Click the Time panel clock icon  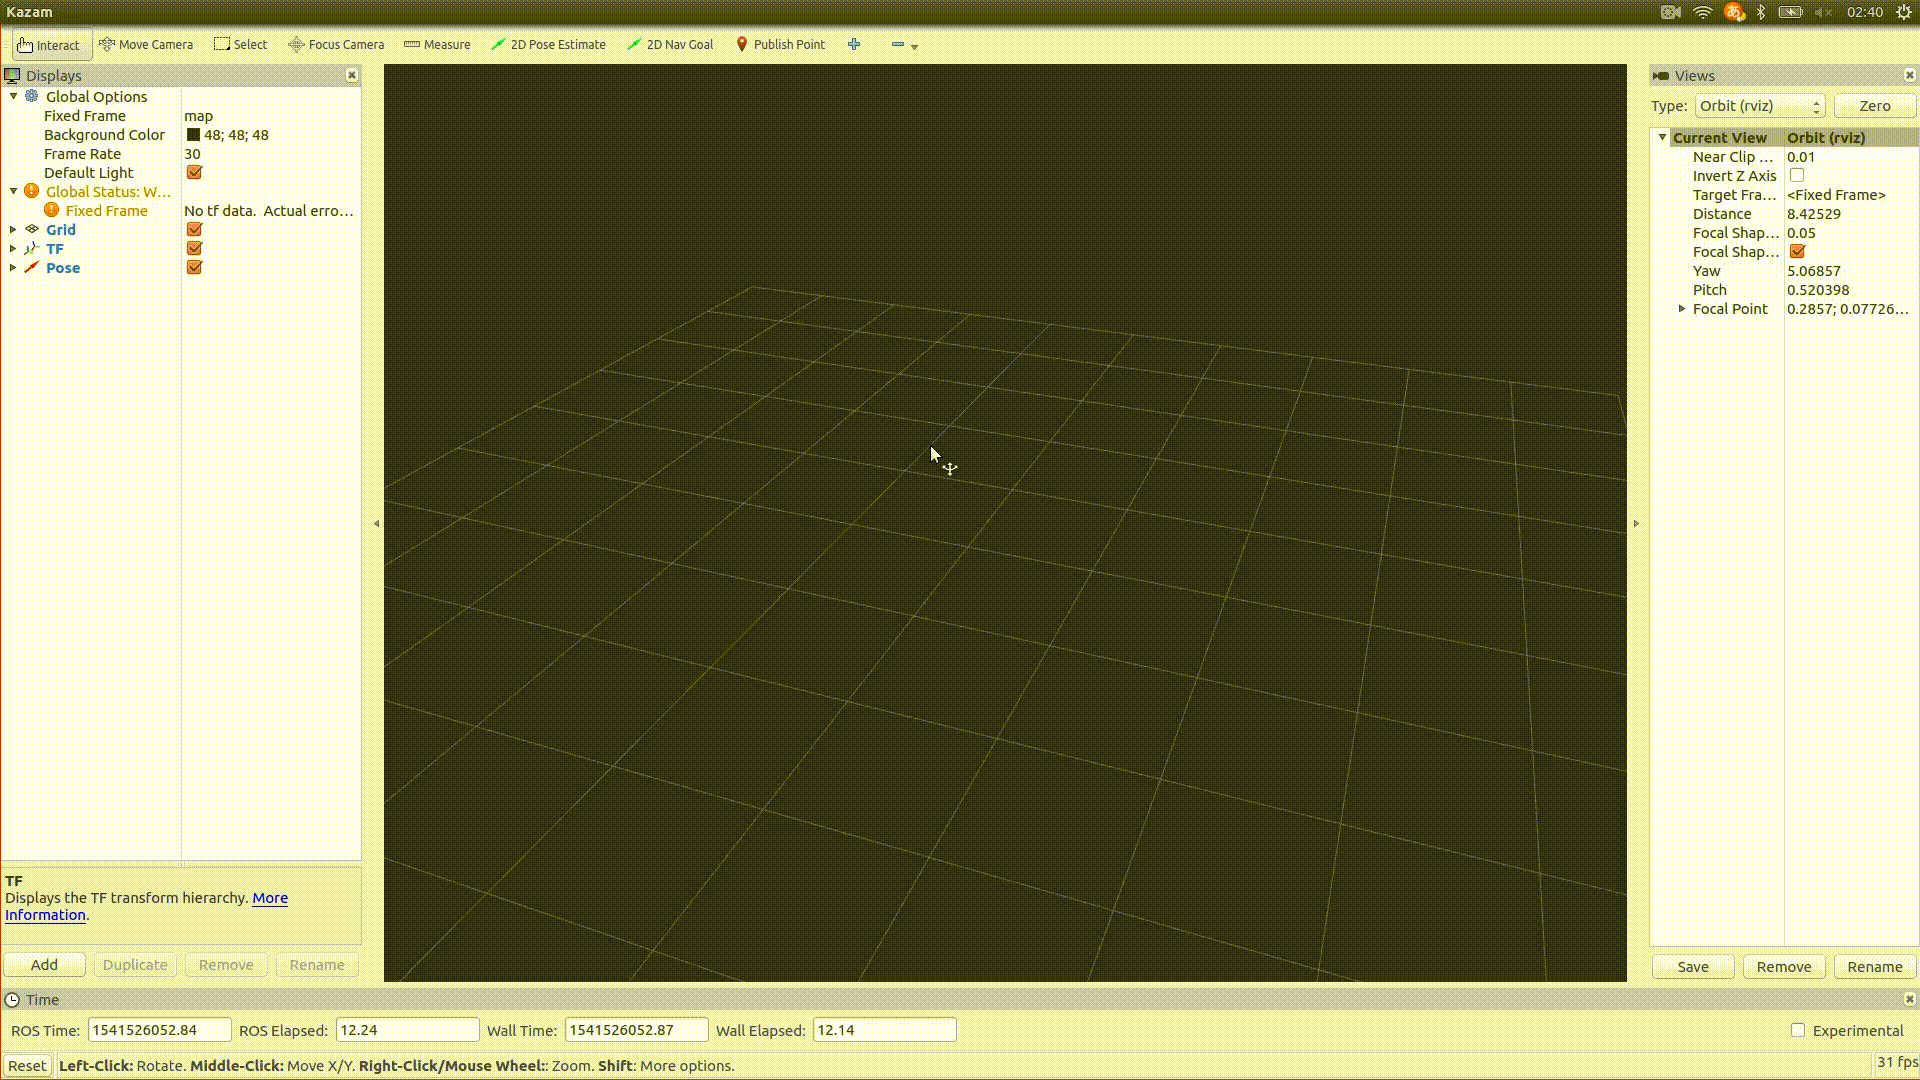tap(12, 999)
